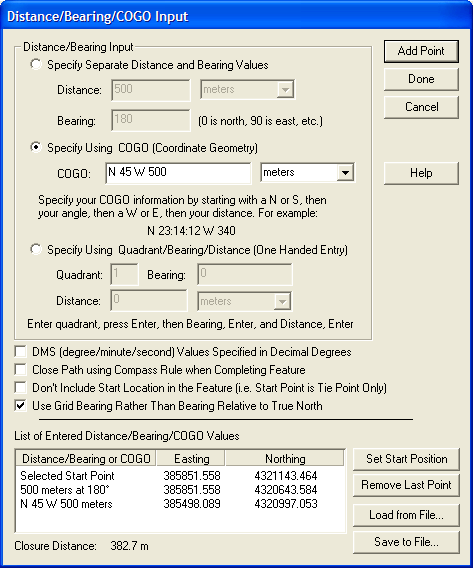Viewport: 473px width, 568px height.
Task: Cancel the COGO input dialog
Action: point(421,107)
